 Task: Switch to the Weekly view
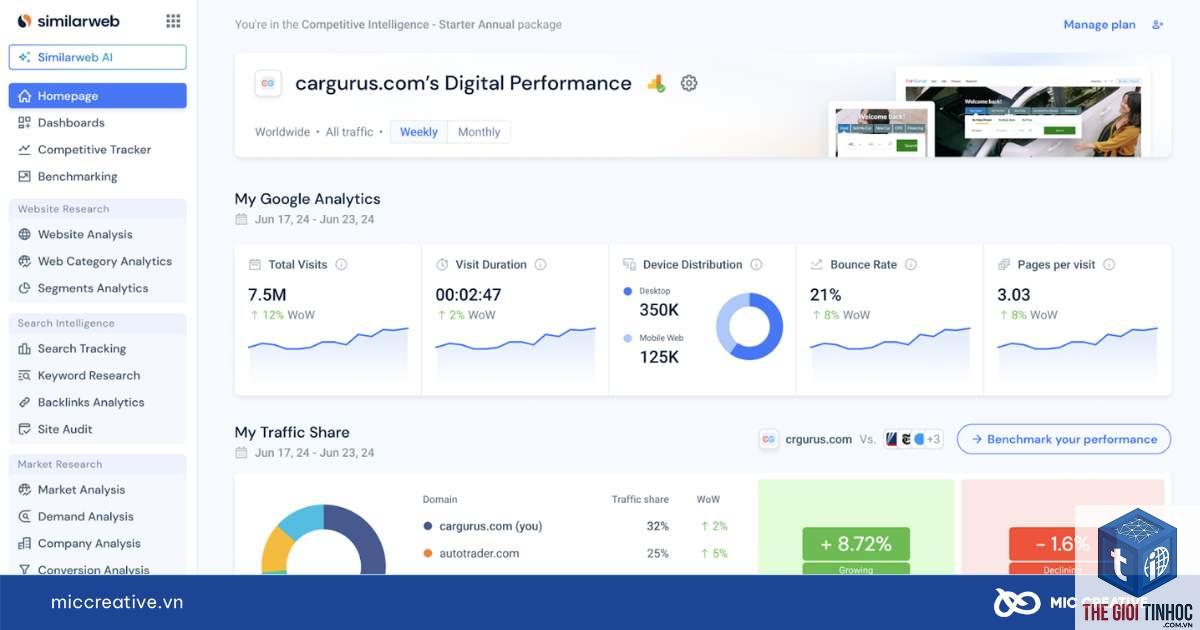coord(419,132)
